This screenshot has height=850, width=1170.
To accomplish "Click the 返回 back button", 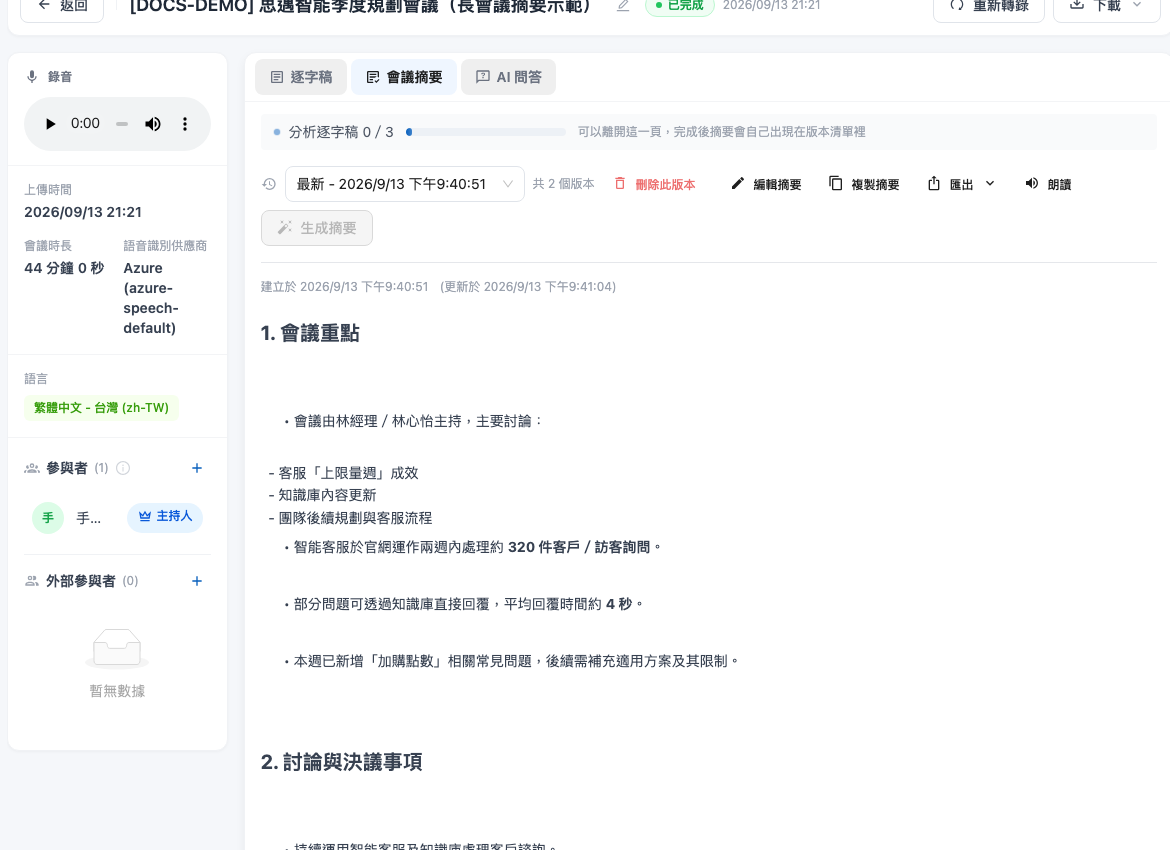I will [62, 6].
